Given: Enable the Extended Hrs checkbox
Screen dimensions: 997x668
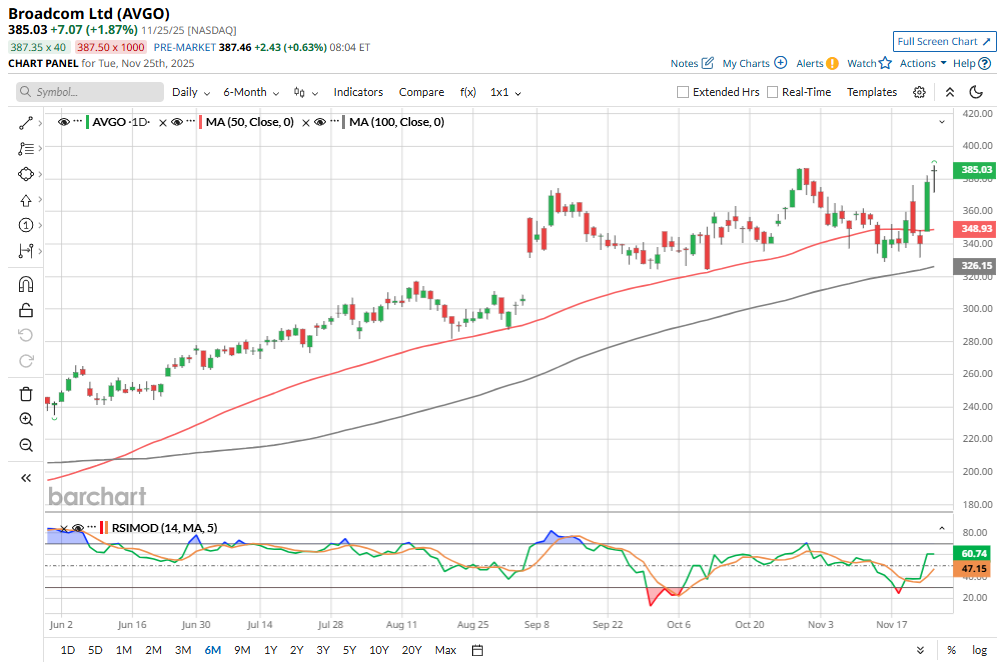Looking at the screenshot, I should point(683,92).
